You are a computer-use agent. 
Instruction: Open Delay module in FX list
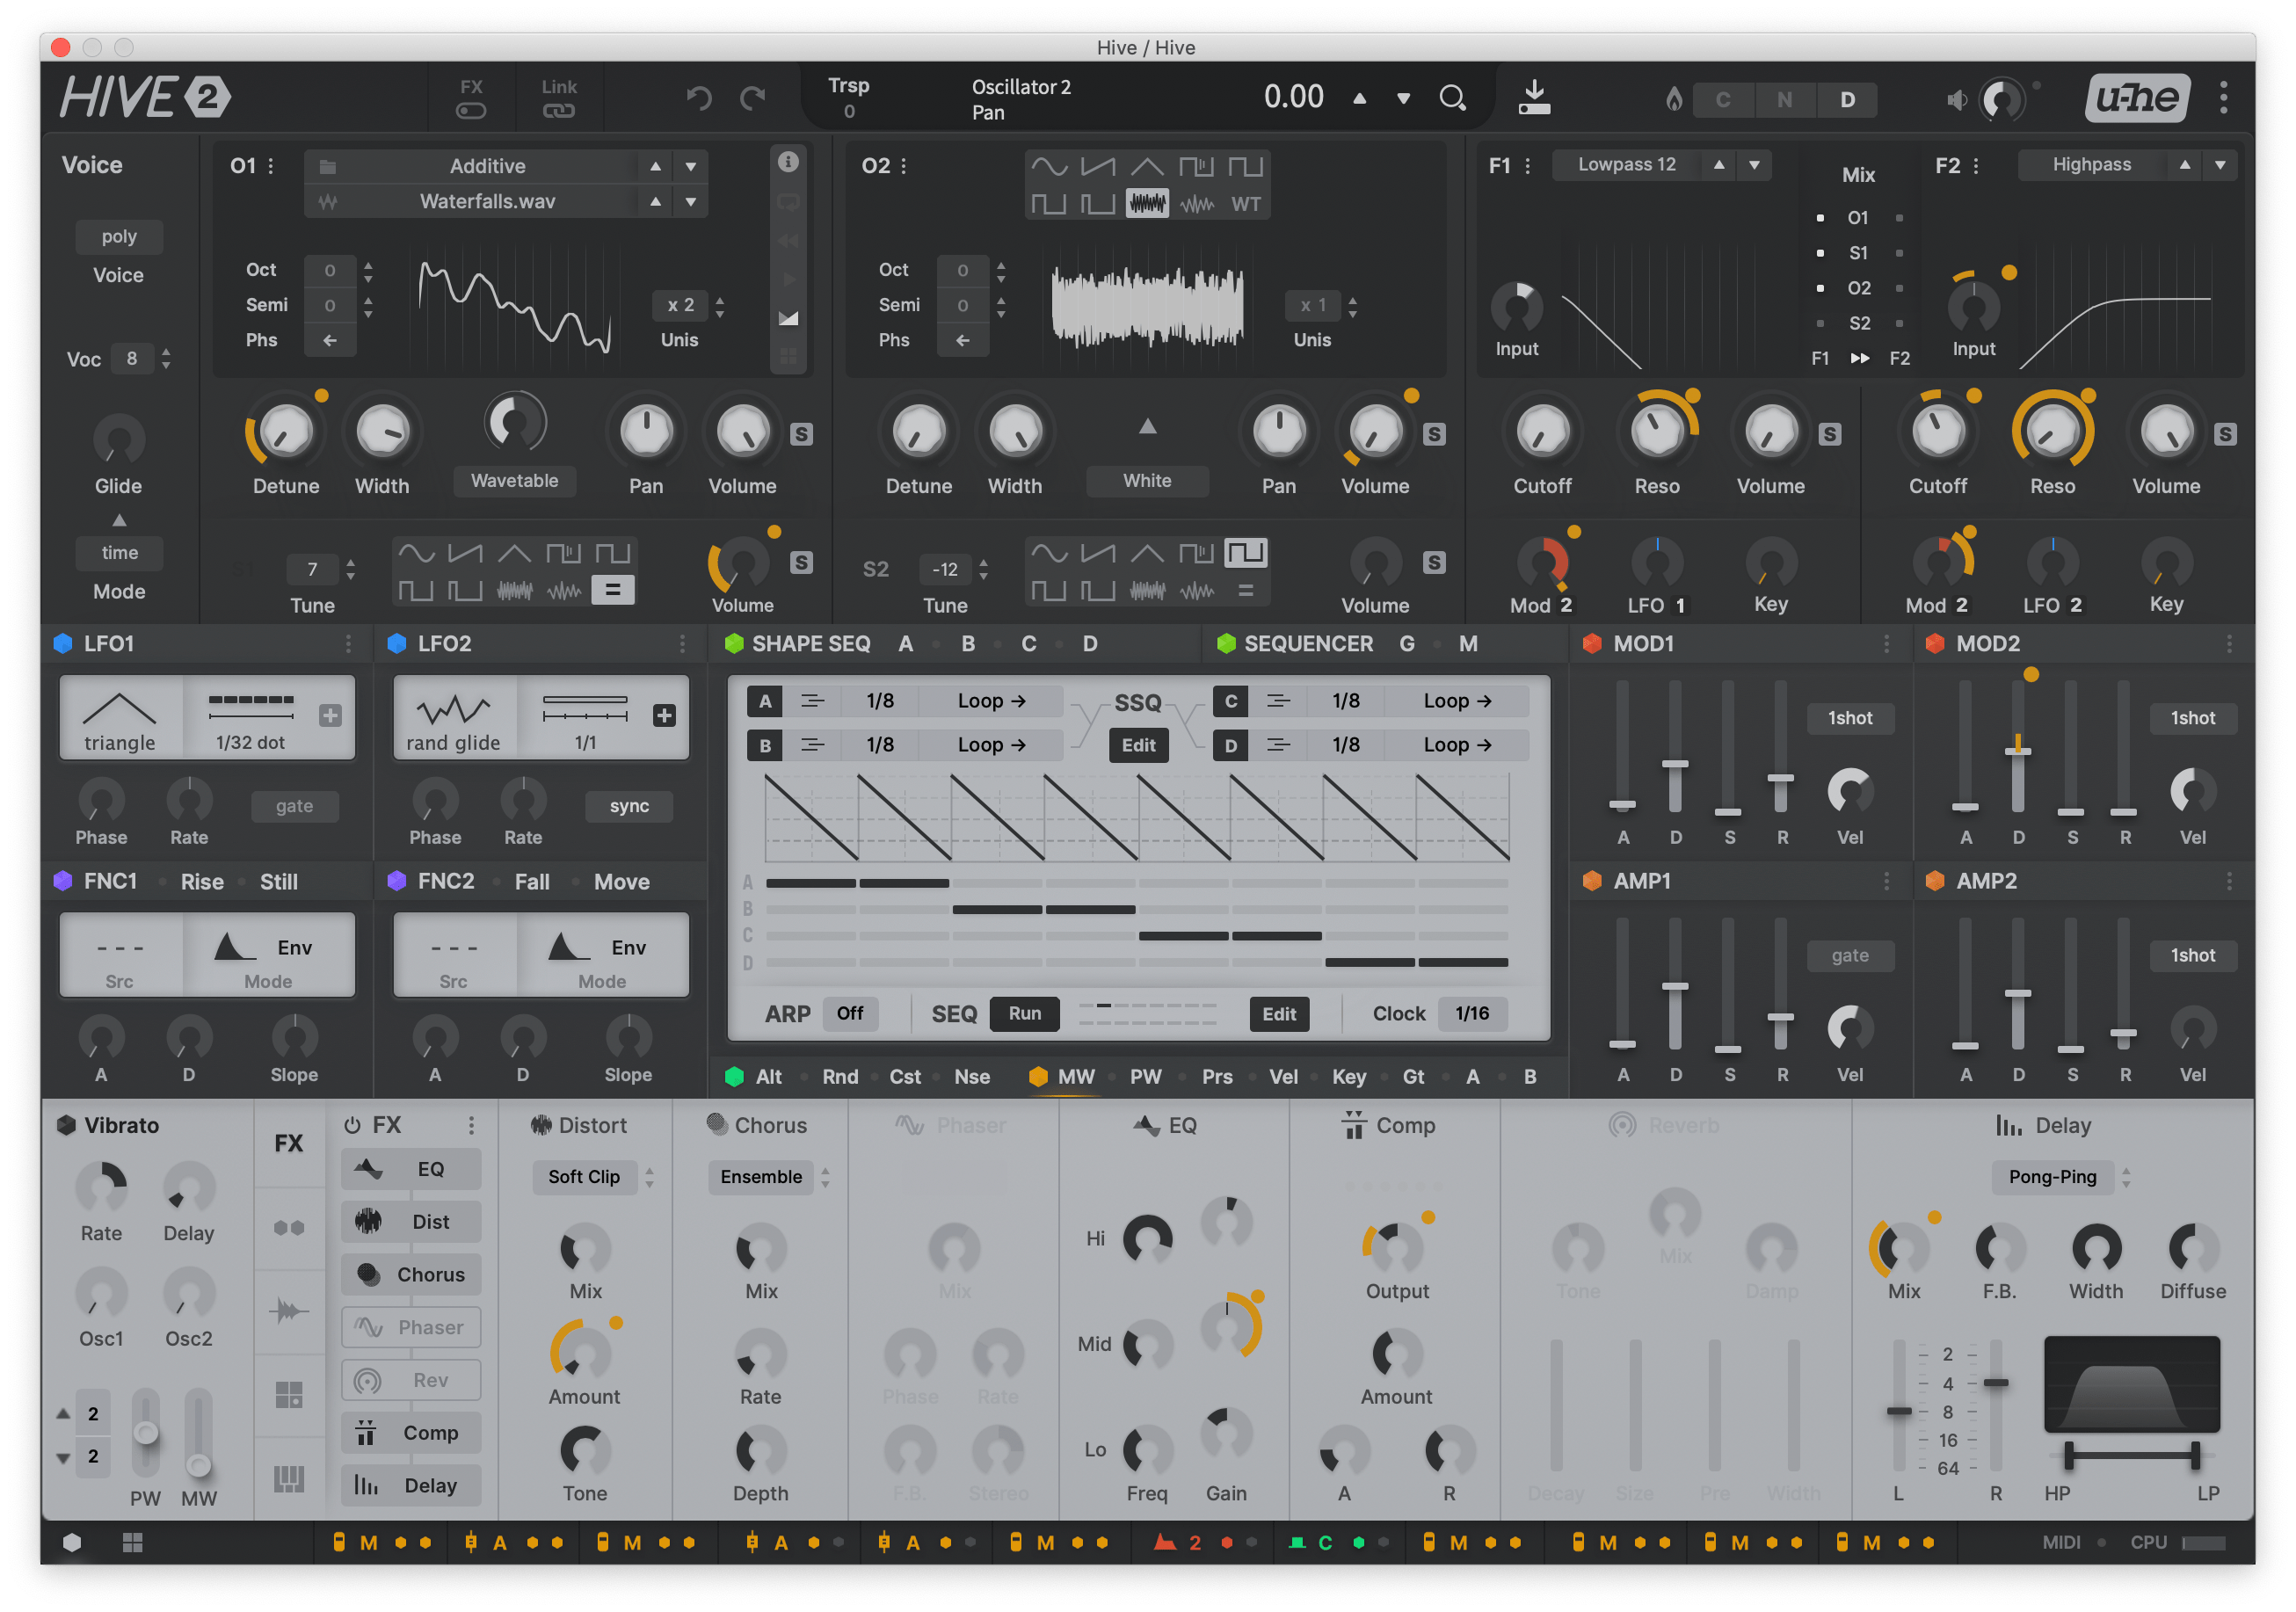click(411, 1485)
